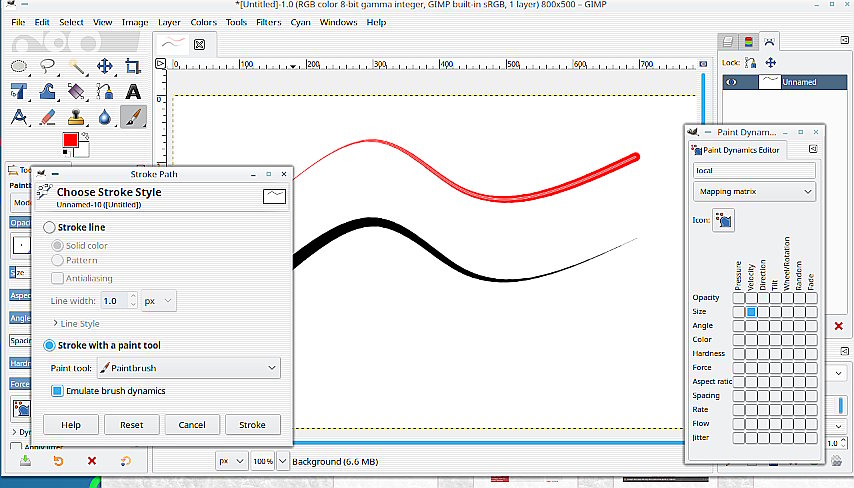The height and width of the screenshot is (488, 854).
Task: Select the Eraser tool
Action: (48, 117)
